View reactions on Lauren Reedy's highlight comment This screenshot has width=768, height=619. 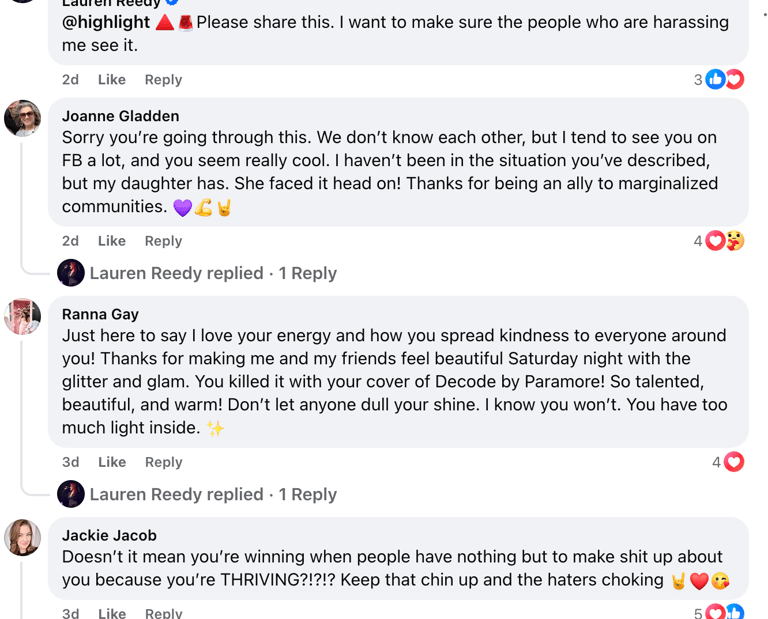(x=724, y=80)
